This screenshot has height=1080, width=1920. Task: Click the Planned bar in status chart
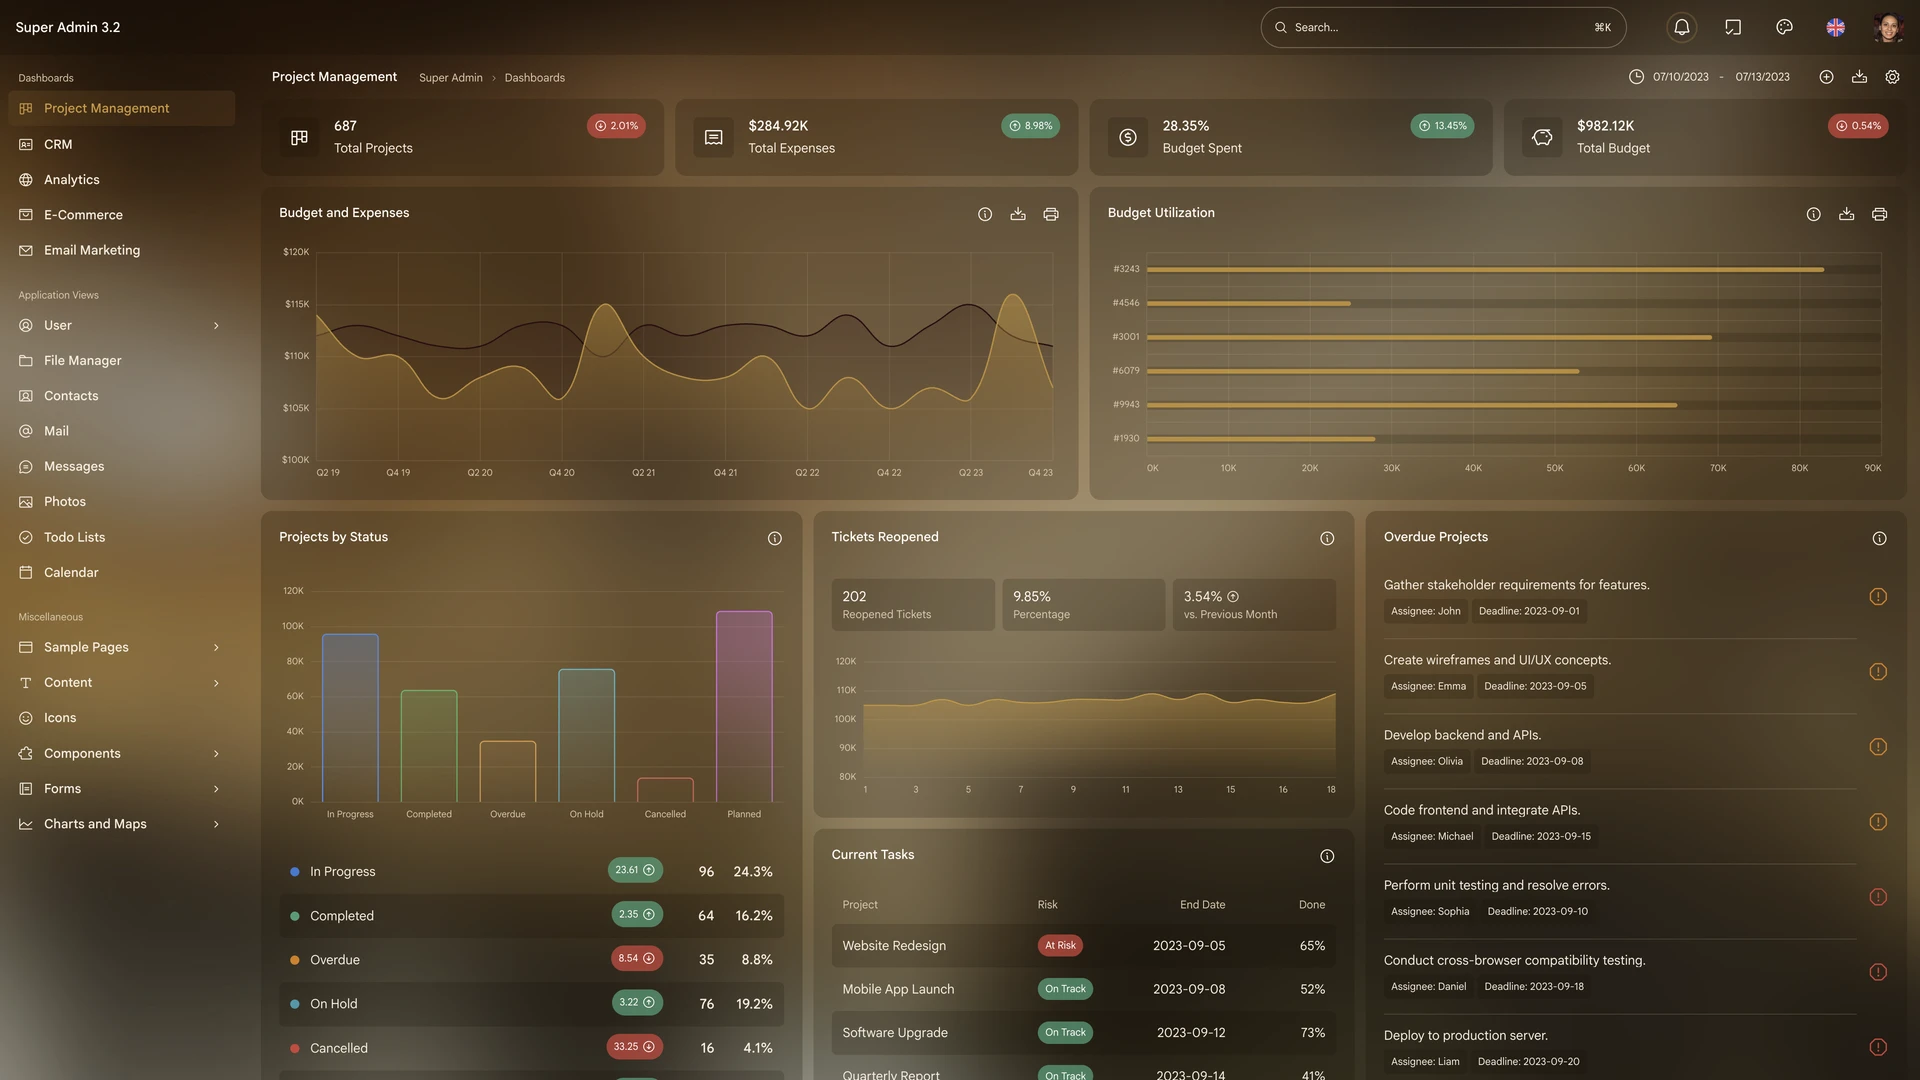(744, 706)
